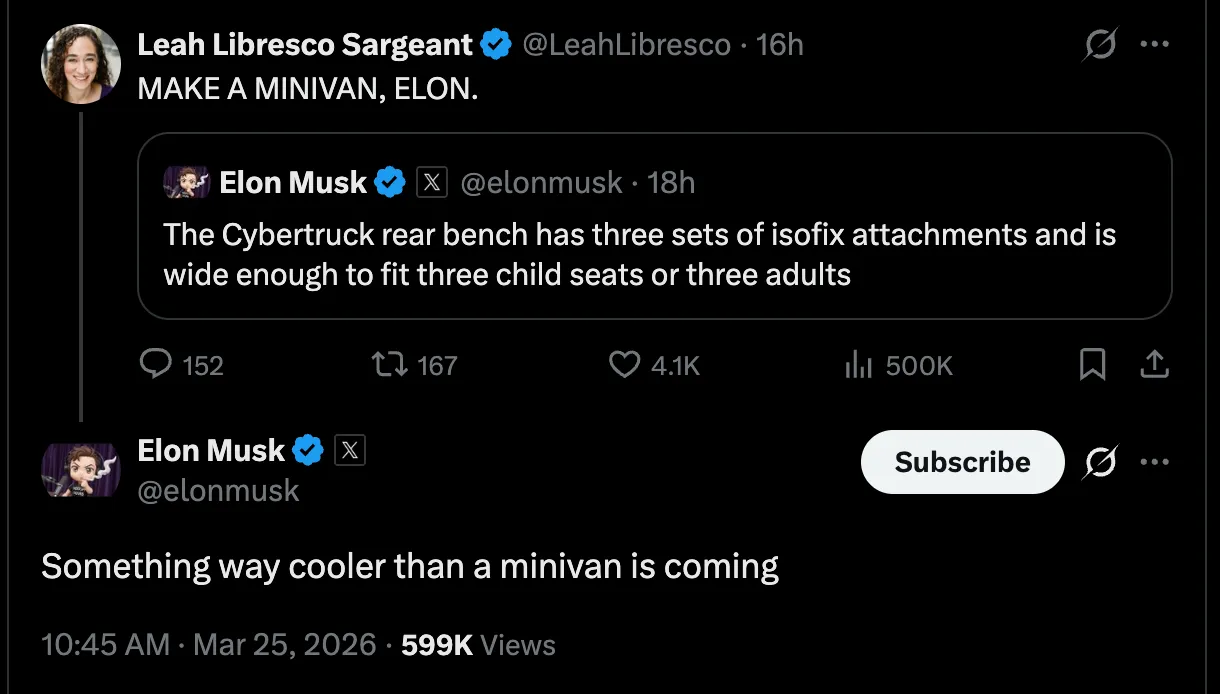Open Leah Libresco Sargeant's profile avatar
Screen dimensions: 1220x694
pyautogui.click(x=80, y=63)
